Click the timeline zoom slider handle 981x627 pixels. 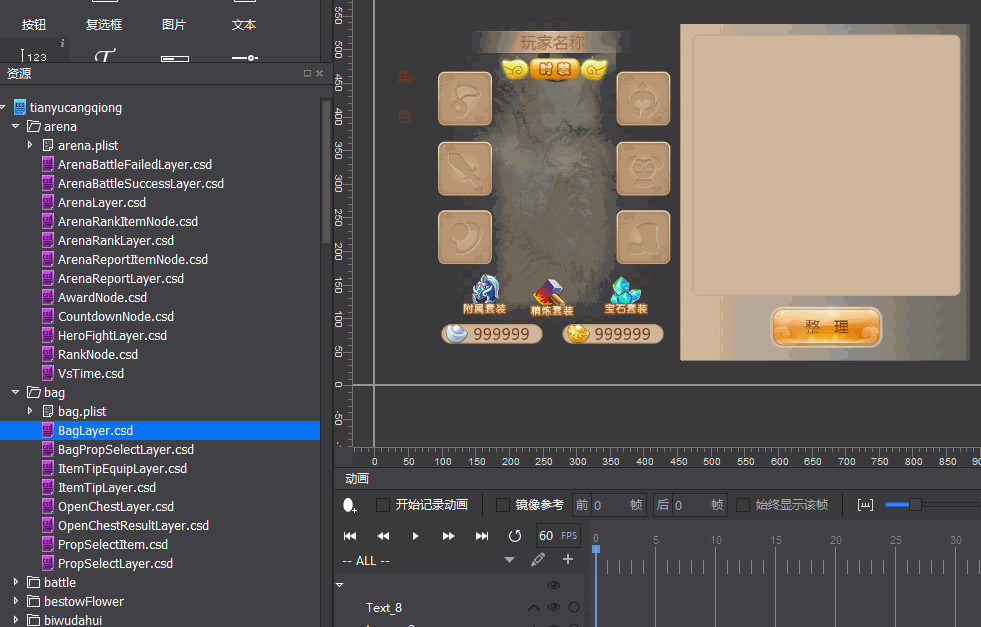pos(914,505)
